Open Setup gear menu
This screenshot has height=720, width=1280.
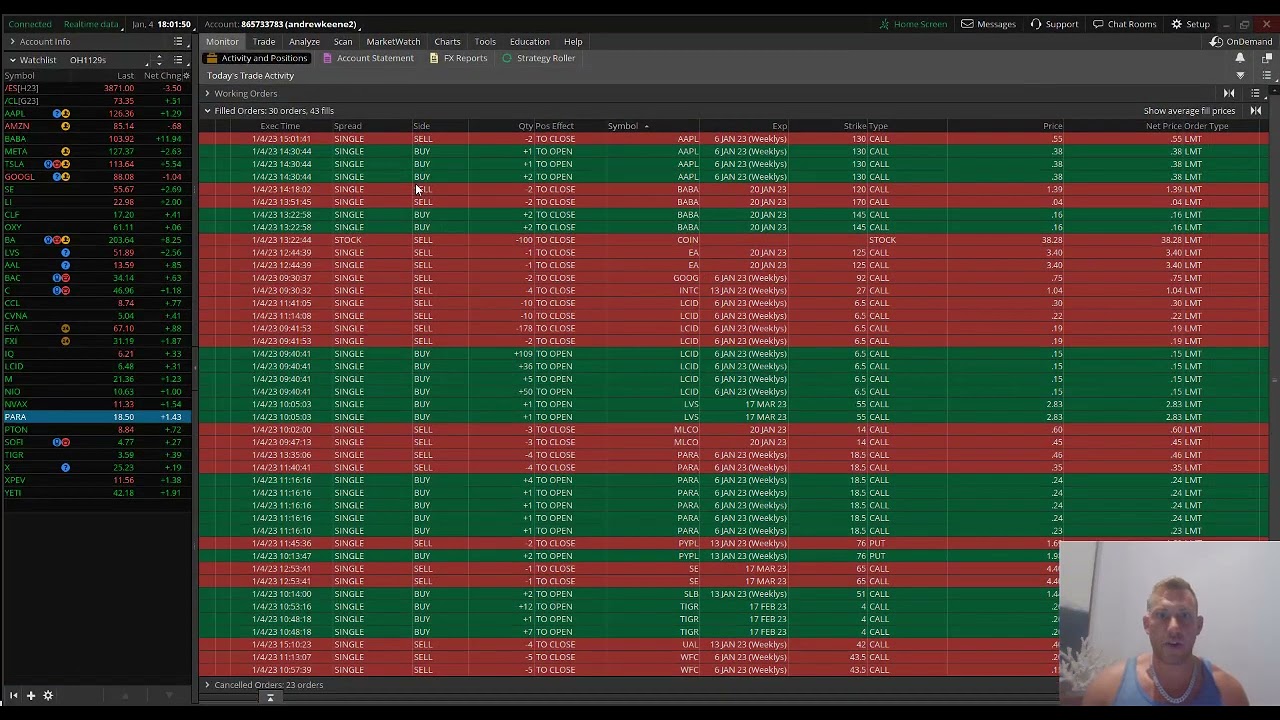(x=1190, y=24)
